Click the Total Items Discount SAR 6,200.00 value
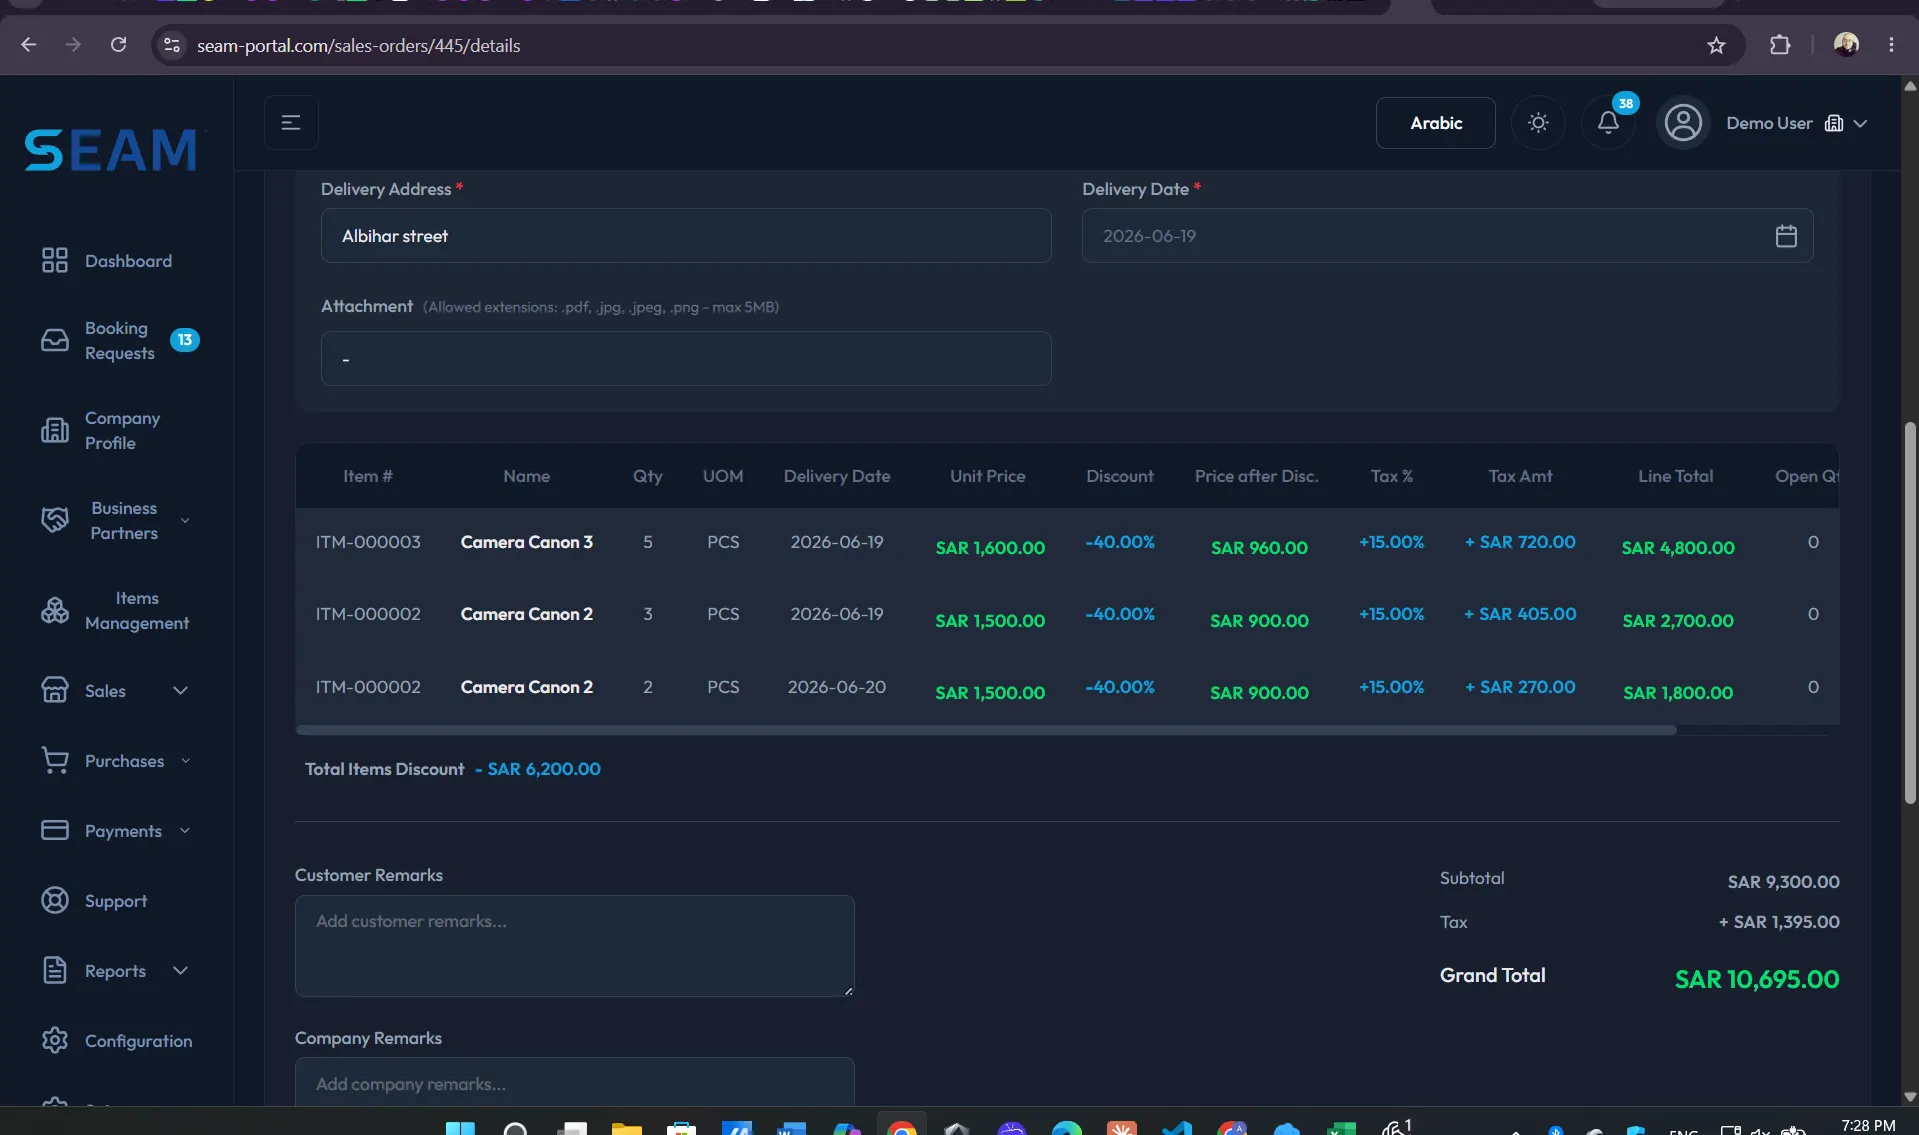Image resolution: width=1919 pixels, height=1135 pixels. tap(538, 769)
